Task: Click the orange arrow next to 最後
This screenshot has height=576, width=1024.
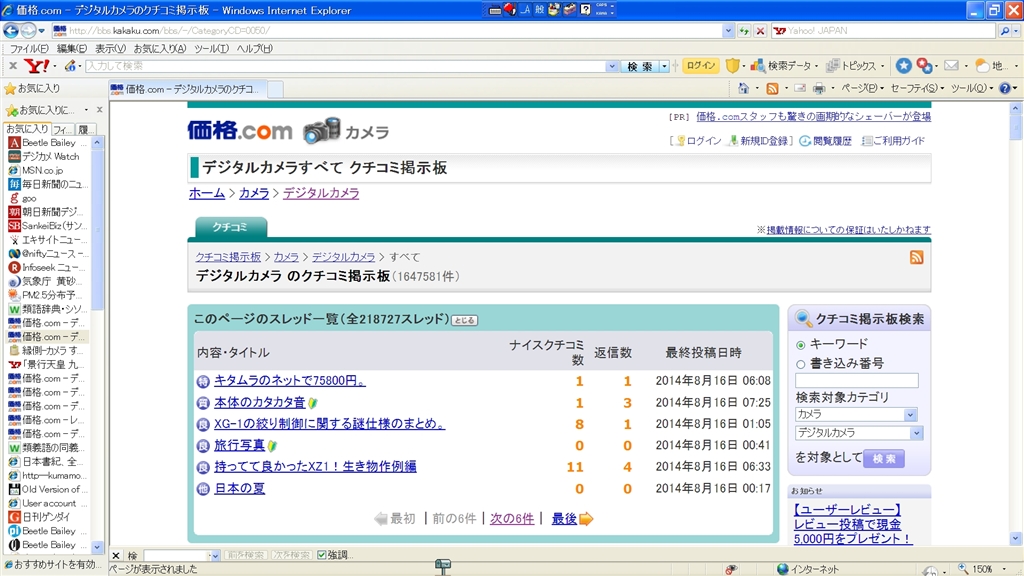Action: [586, 519]
